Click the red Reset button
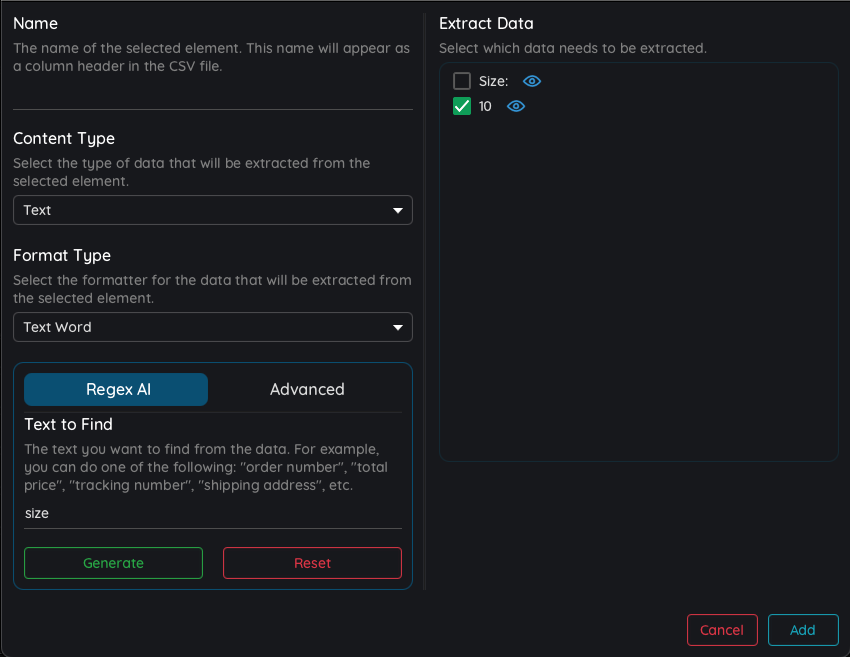The width and height of the screenshot is (850, 657). 312,563
